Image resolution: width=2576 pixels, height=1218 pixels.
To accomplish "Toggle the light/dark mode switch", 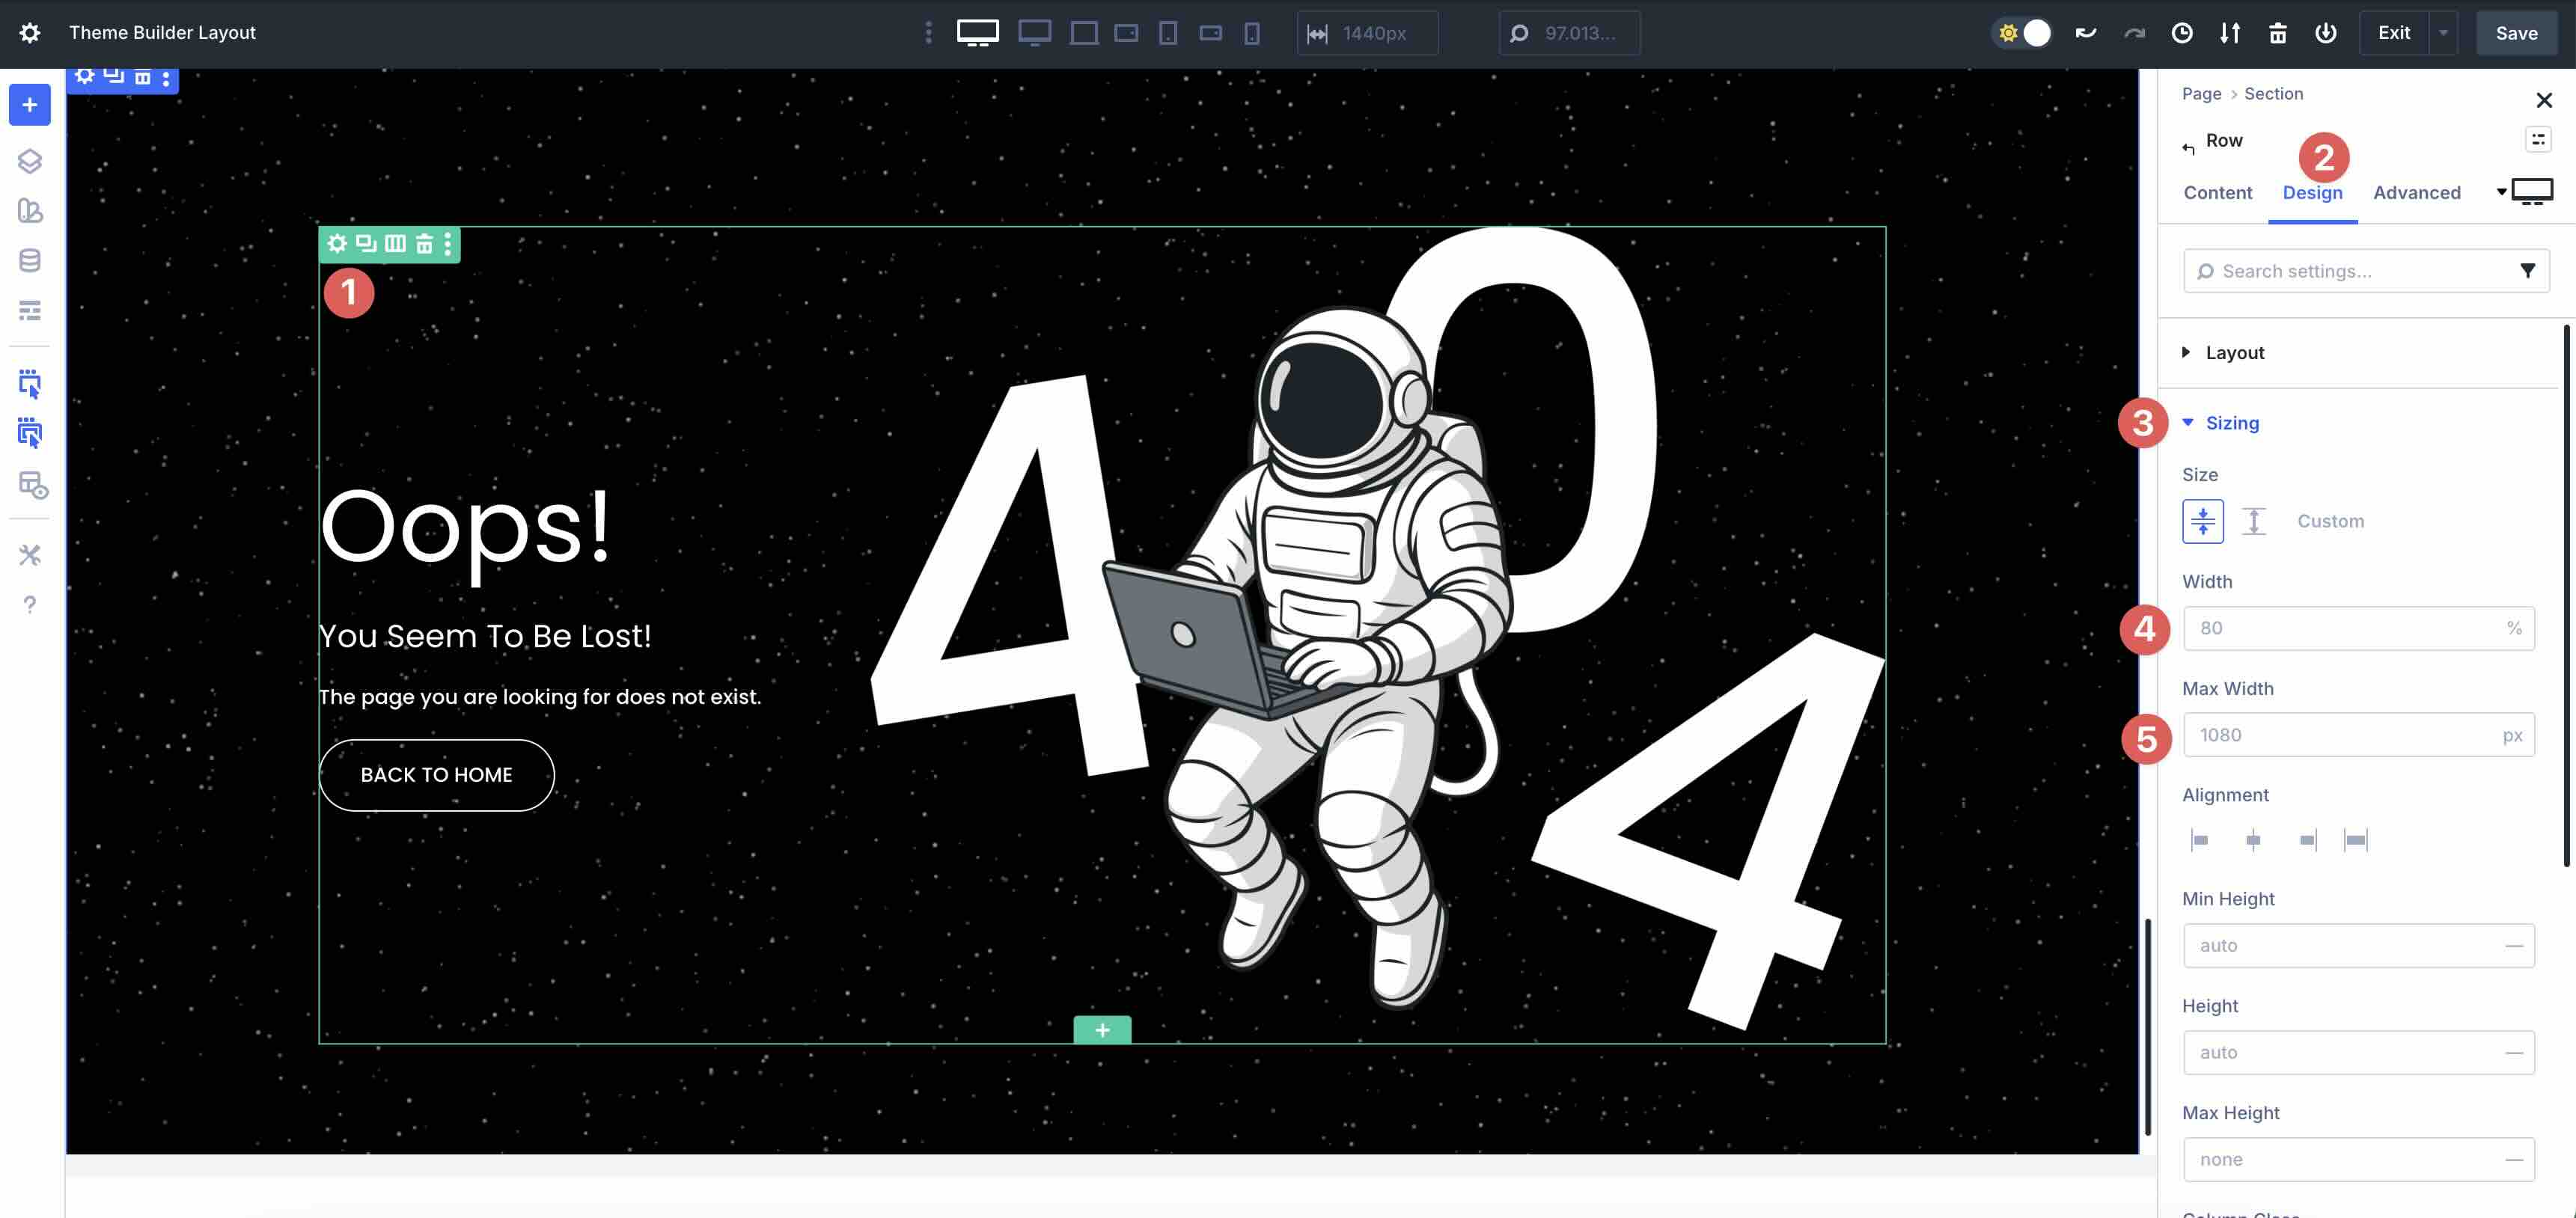I will tap(2023, 33).
